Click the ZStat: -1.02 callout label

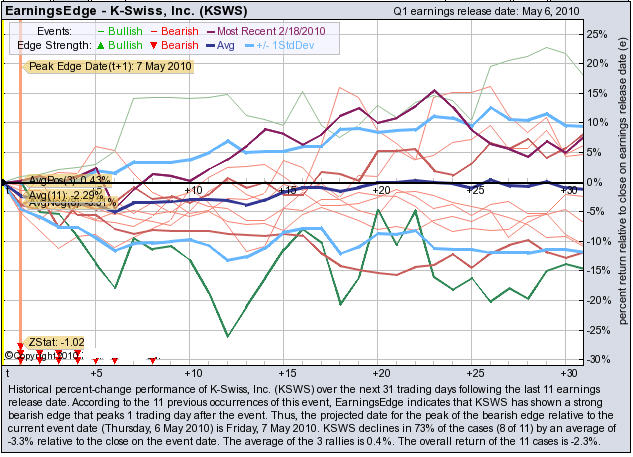56,341
